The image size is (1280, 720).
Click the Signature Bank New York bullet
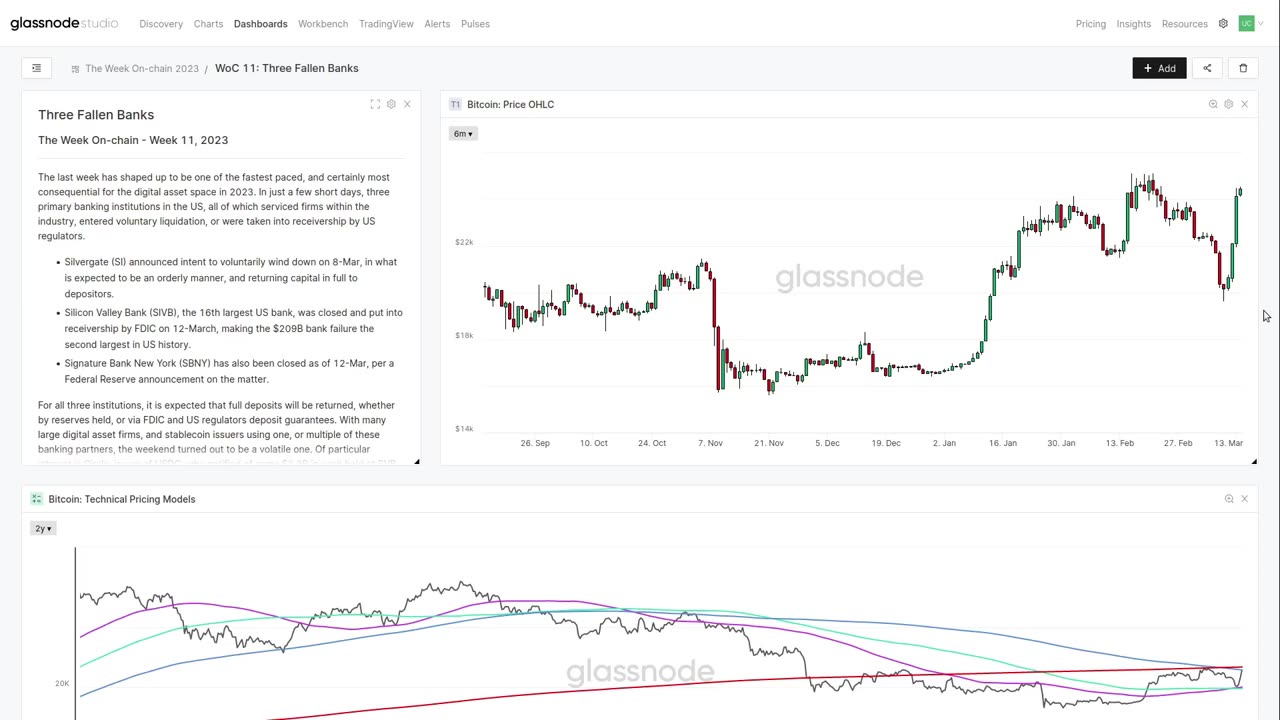tap(229, 371)
